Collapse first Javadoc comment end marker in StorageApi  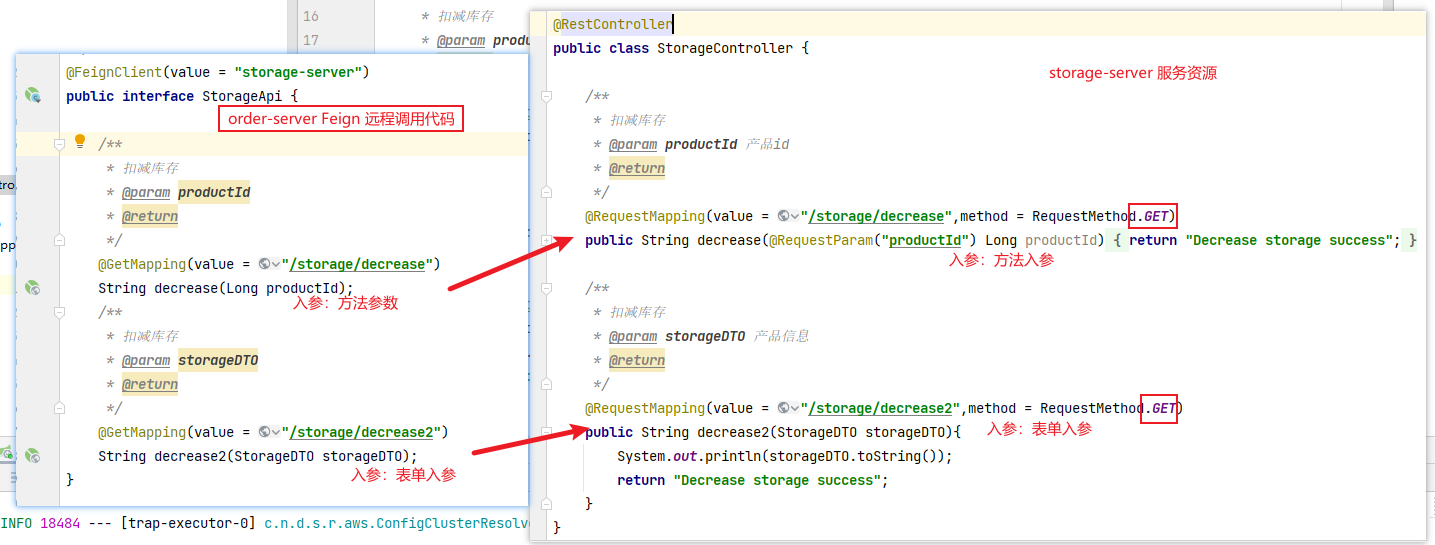tap(60, 240)
